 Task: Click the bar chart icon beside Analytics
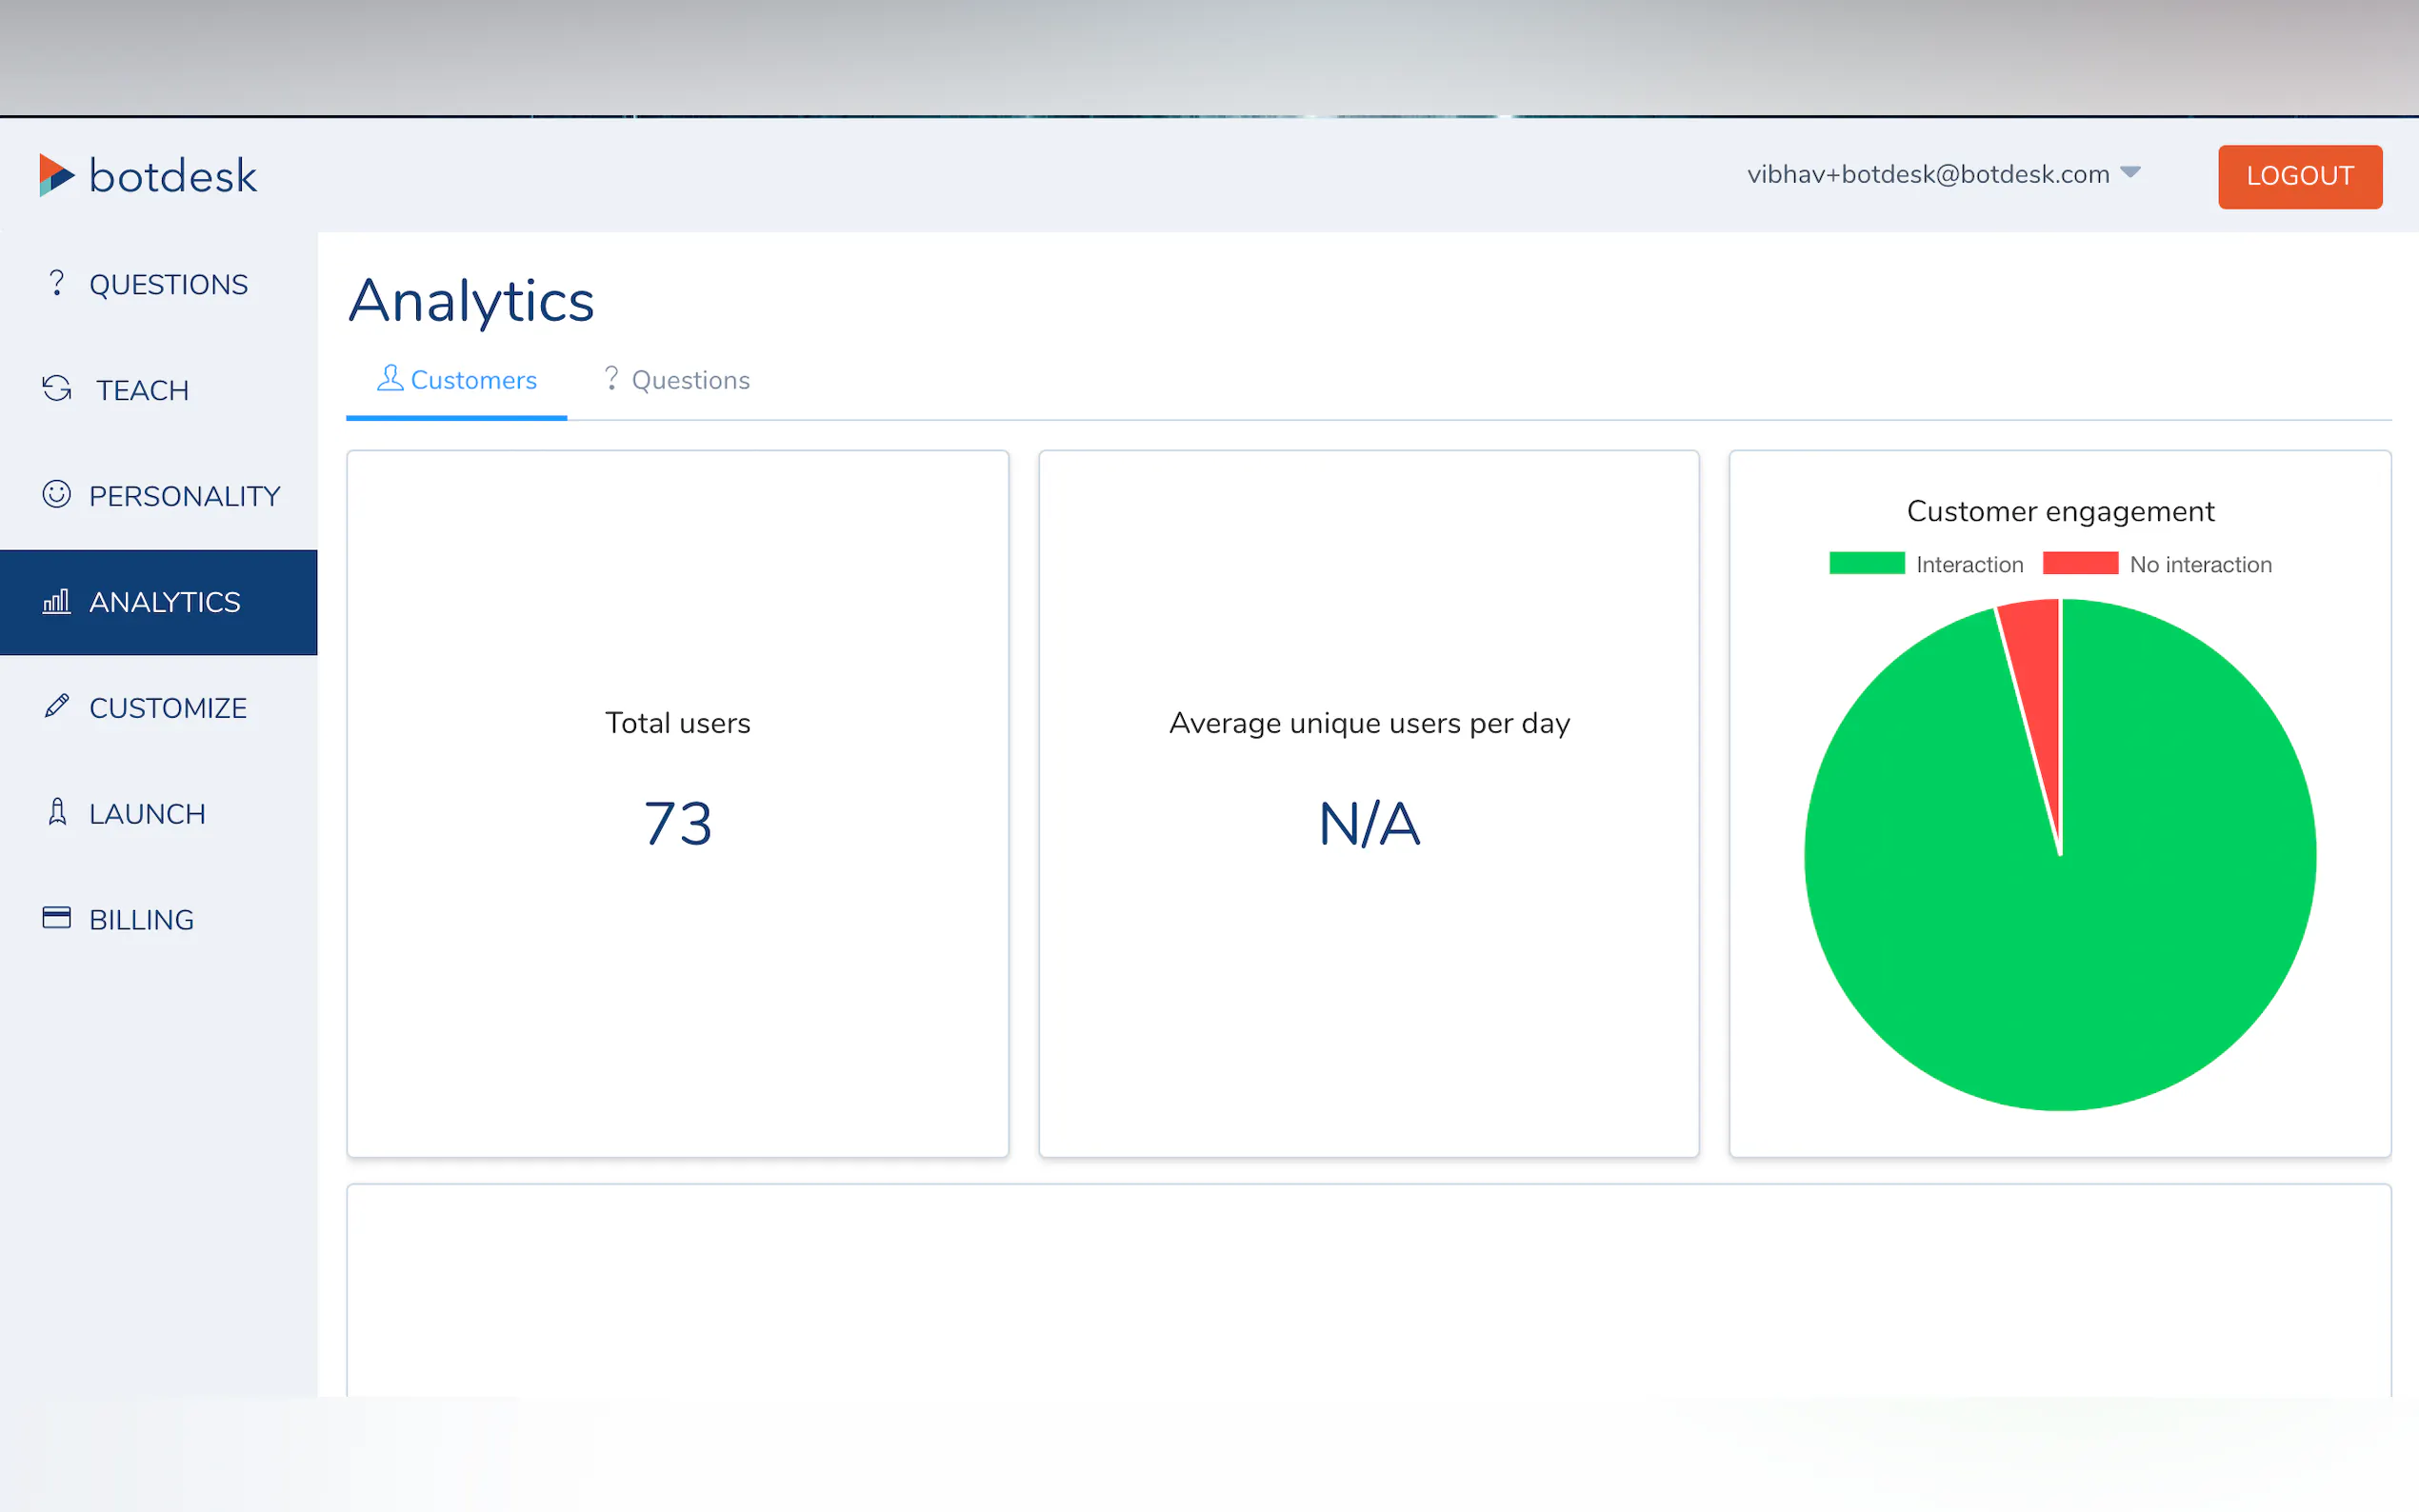[57, 601]
